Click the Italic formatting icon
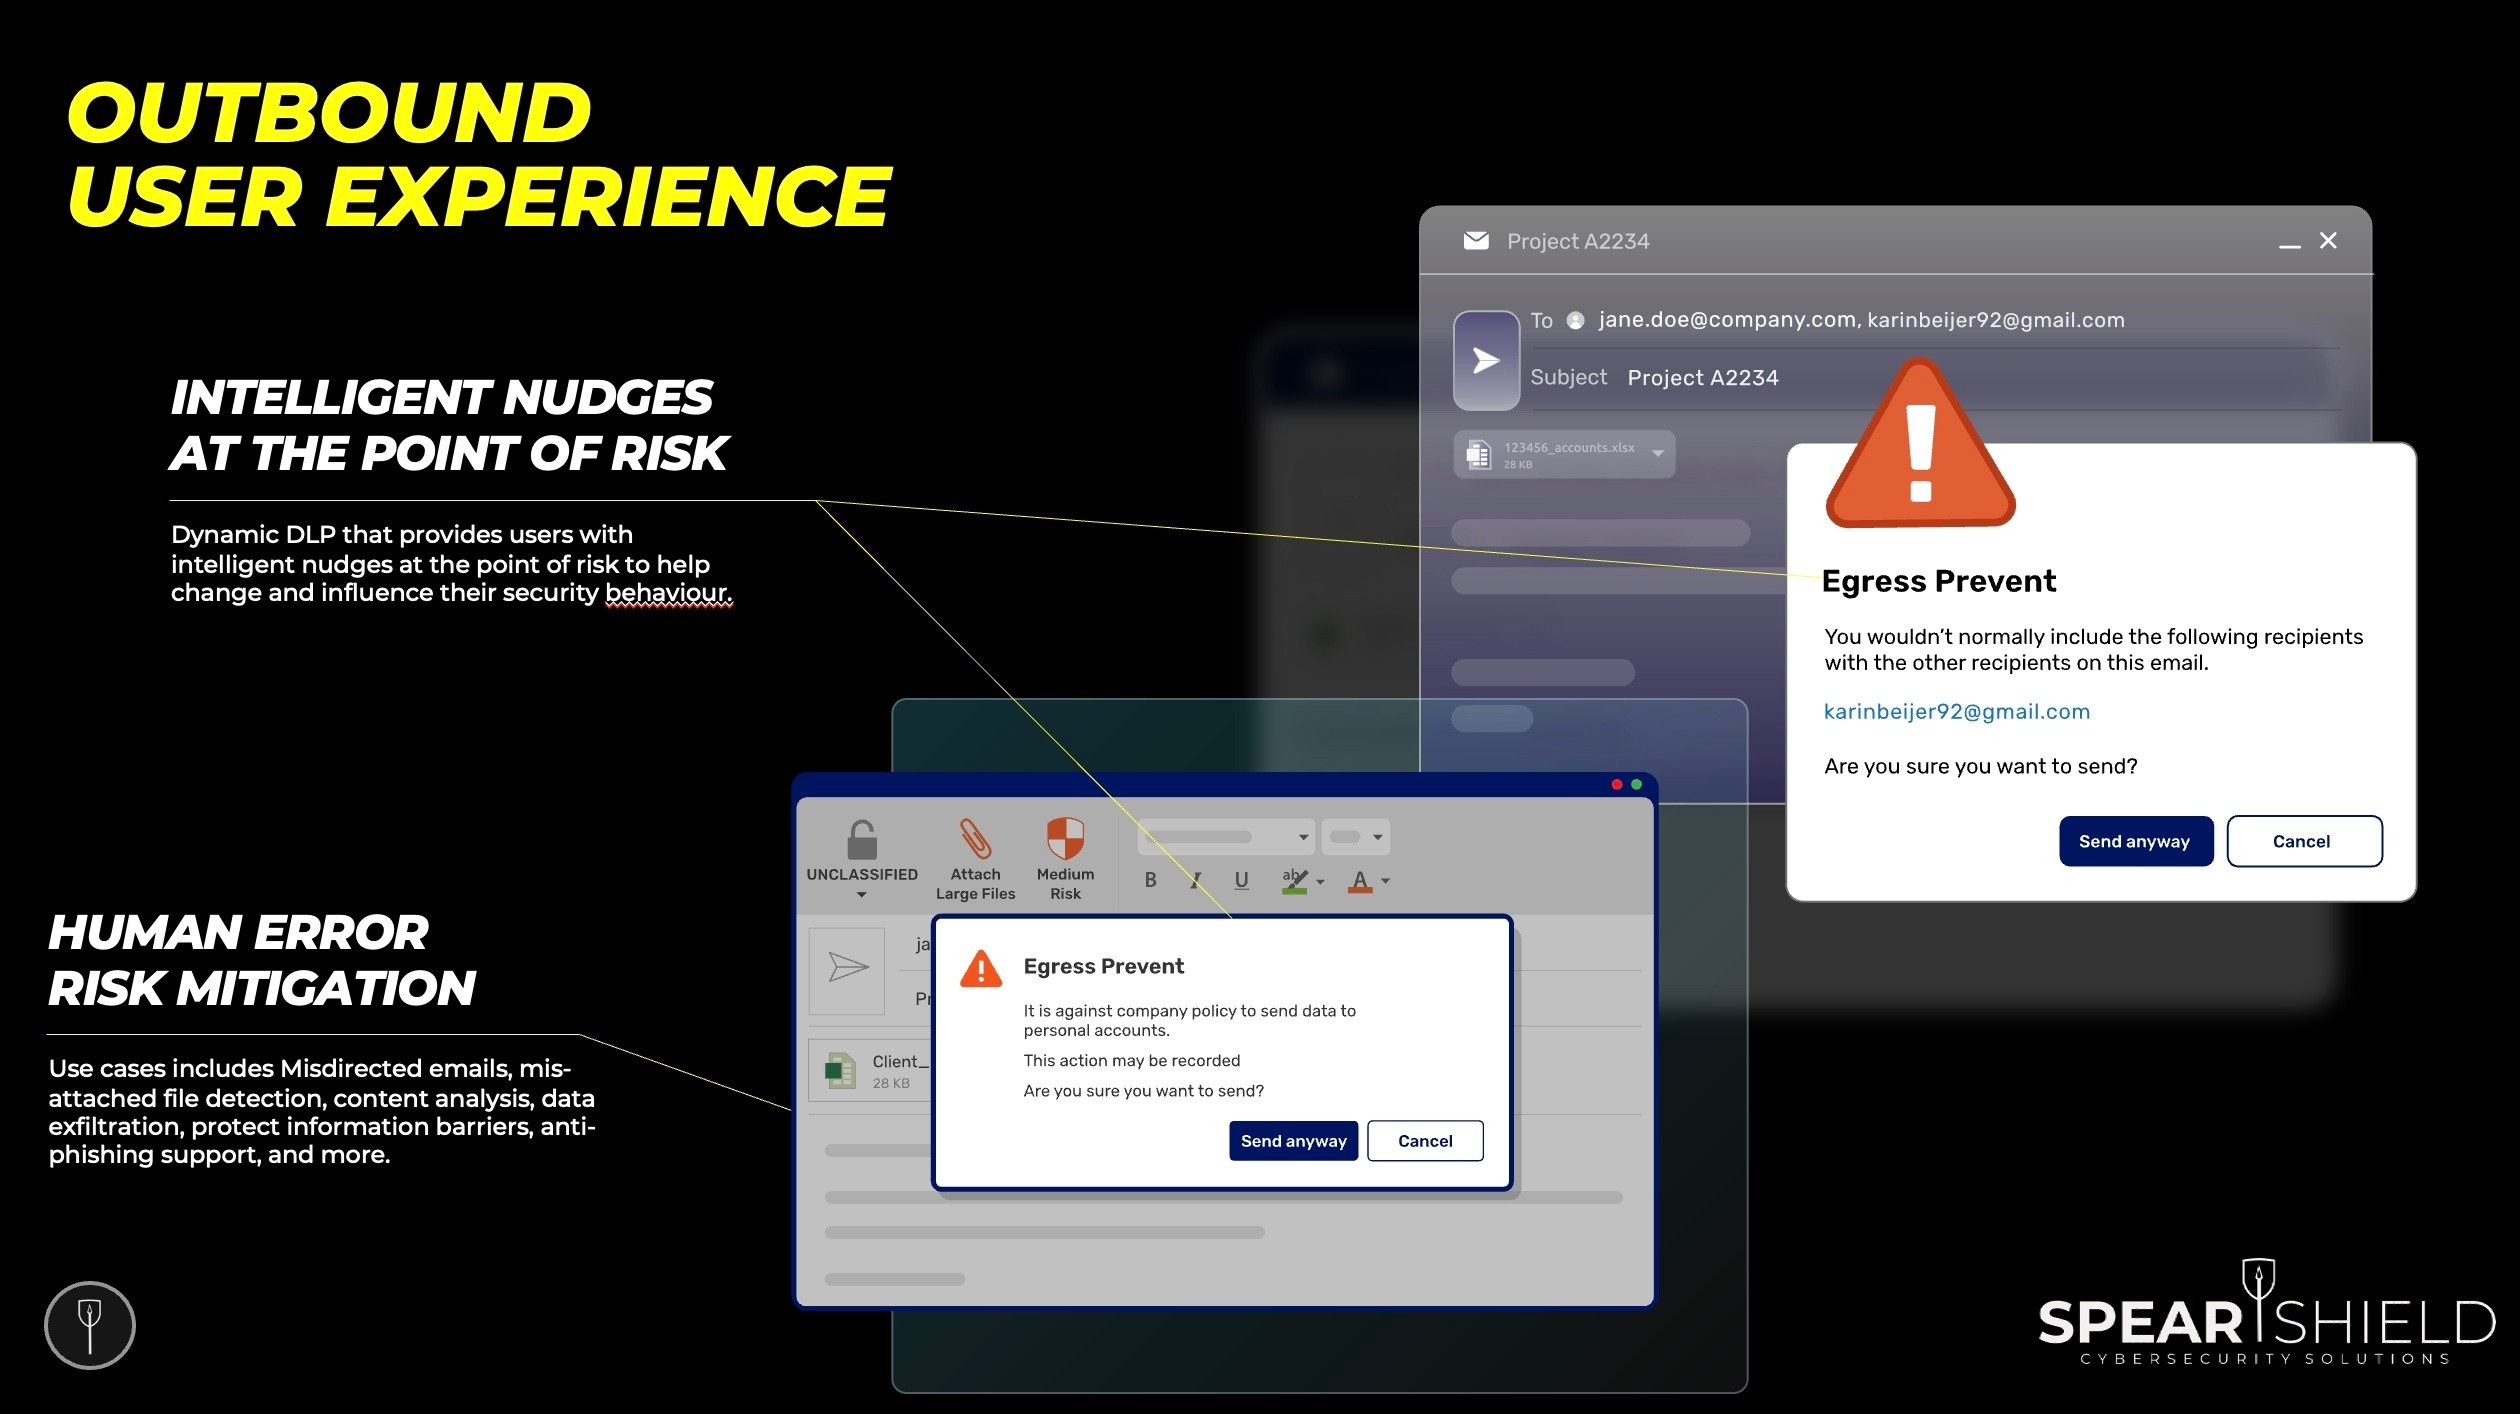This screenshot has height=1414, width=2520. coord(1194,883)
